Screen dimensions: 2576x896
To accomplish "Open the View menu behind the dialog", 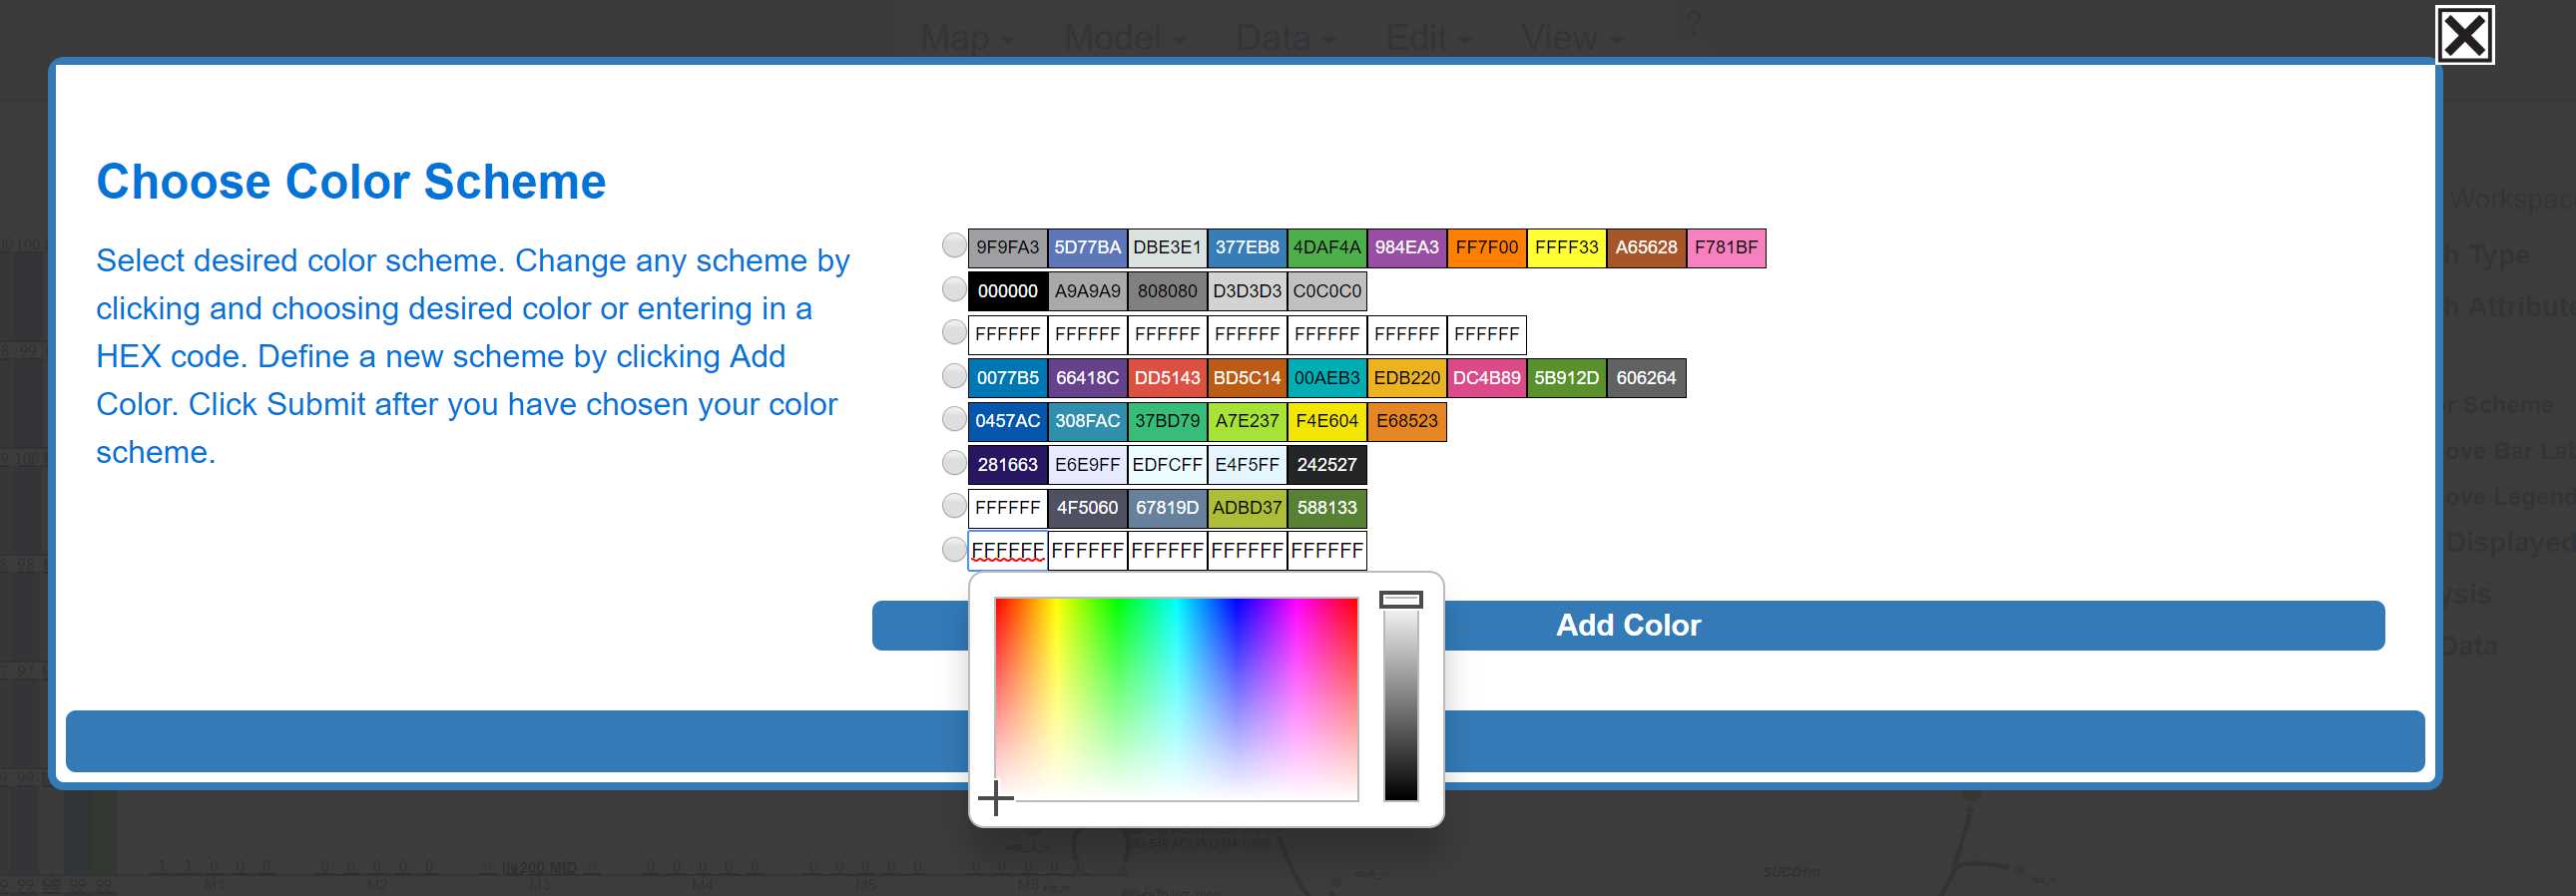I will [x=1571, y=38].
